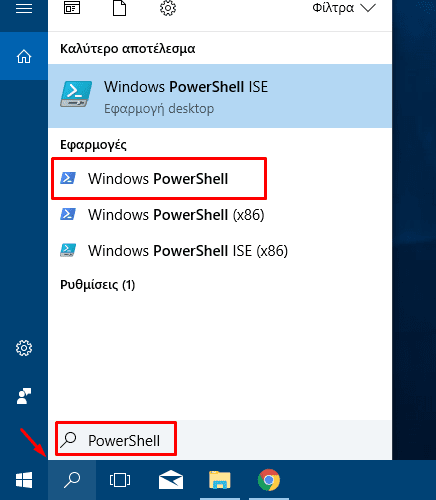
Task: Click the feedback person icon in the sidebar
Action: click(24, 396)
